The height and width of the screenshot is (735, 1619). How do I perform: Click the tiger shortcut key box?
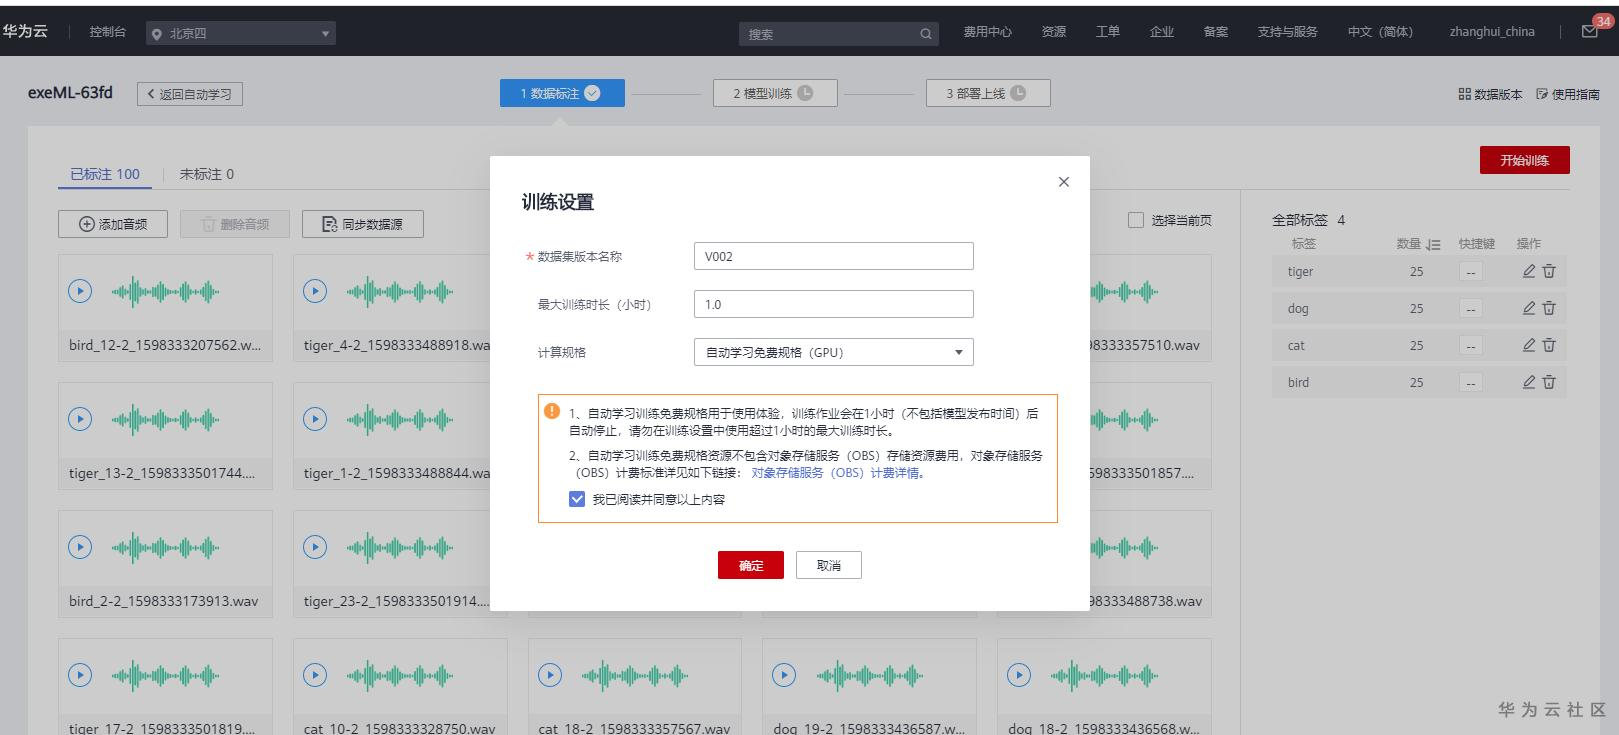tap(1470, 272)
